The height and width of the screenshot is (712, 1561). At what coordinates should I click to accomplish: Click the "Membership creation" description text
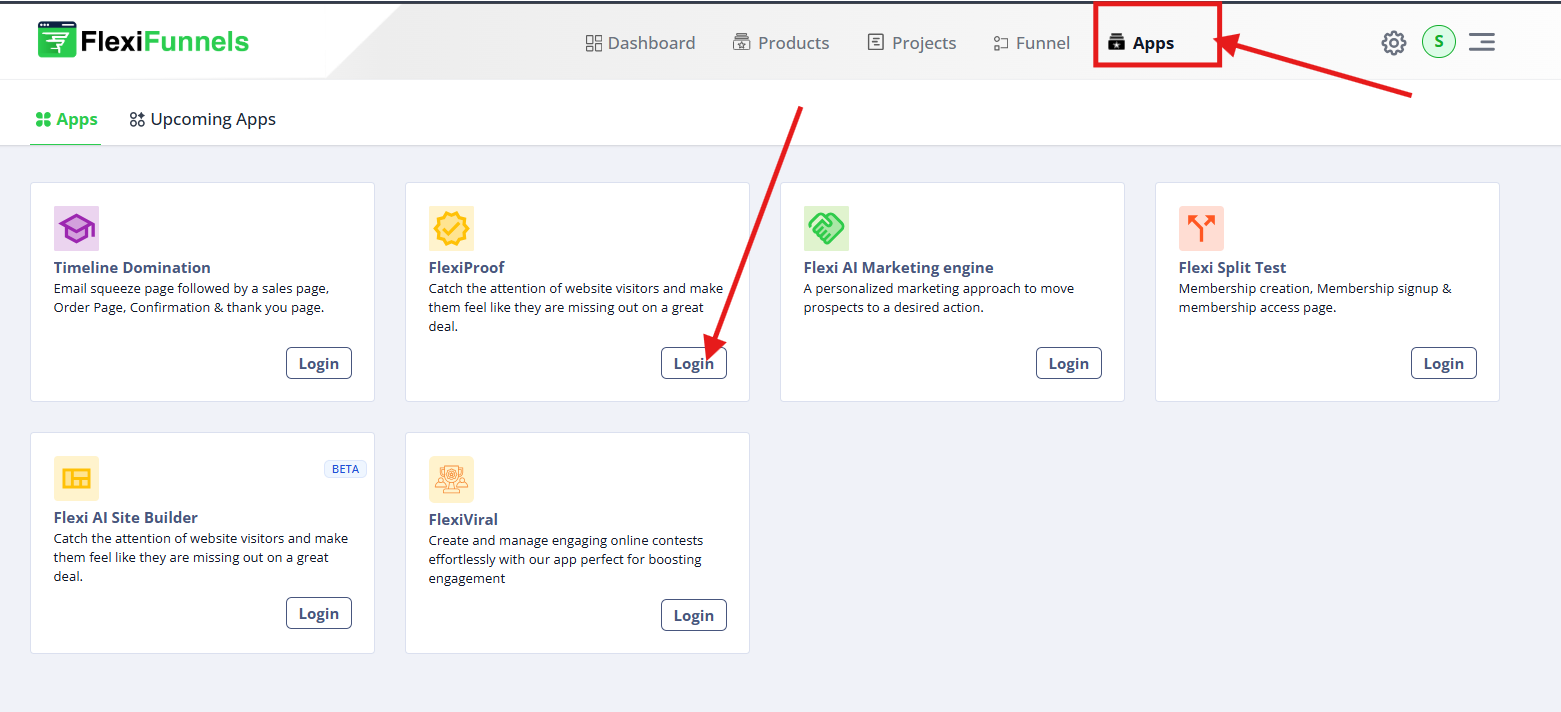[1315, 298]
